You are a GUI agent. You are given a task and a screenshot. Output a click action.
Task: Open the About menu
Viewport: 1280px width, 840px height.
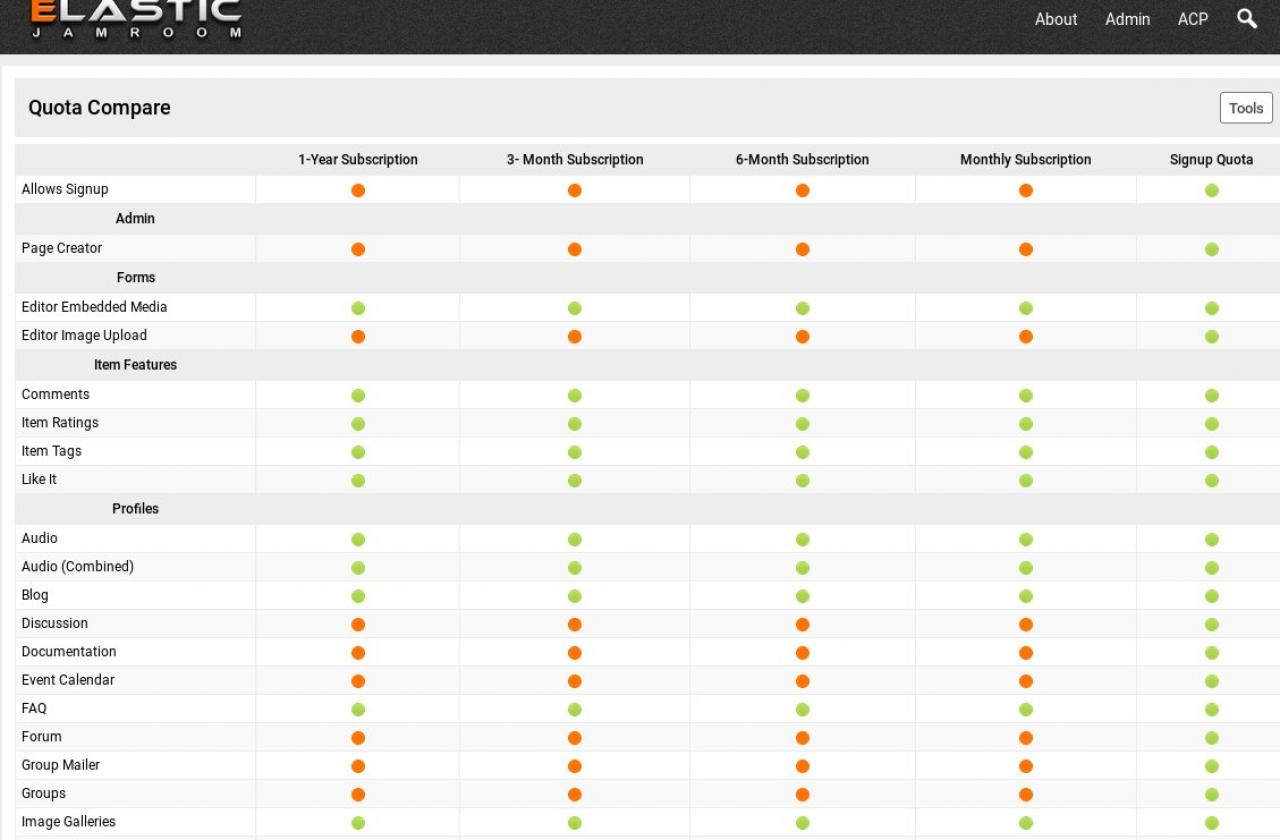point(1056,19)
